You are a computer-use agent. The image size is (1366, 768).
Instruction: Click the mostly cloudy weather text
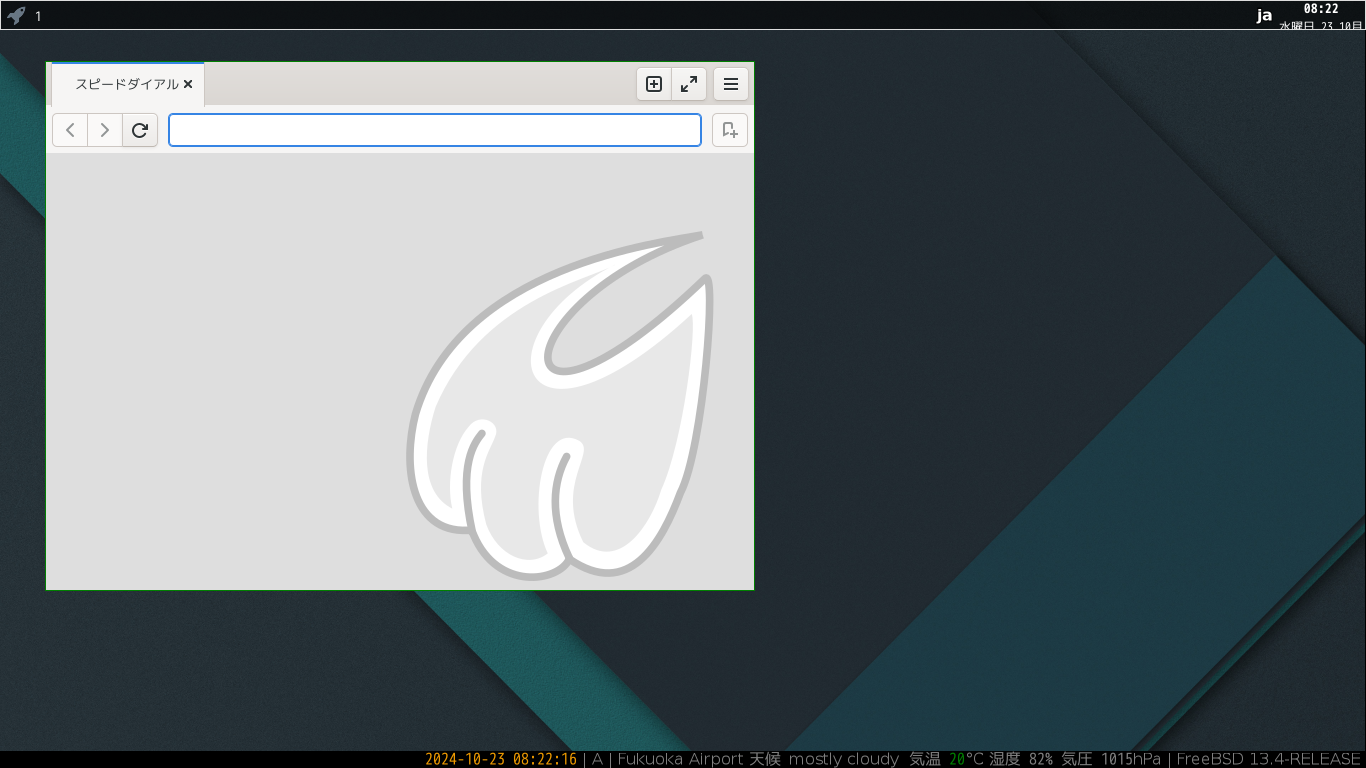(844, 759)
